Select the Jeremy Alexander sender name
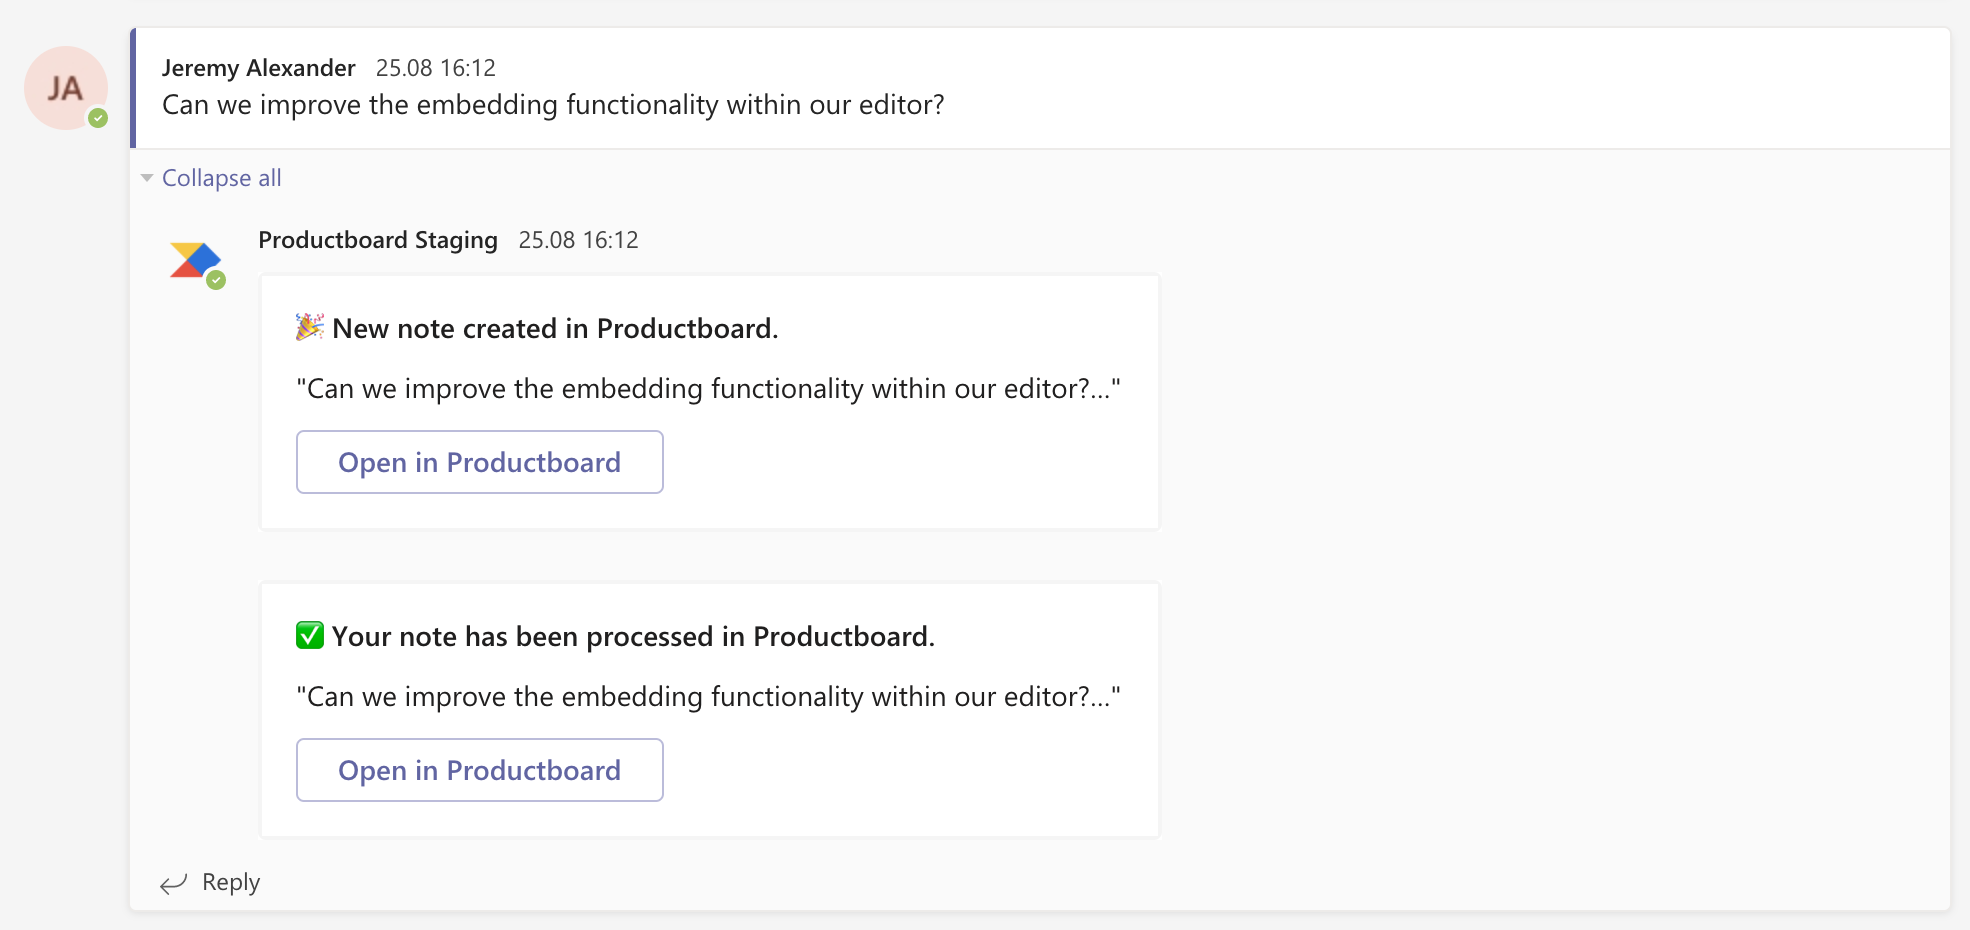Image resolution: width=1970 pixels, height=930 pixels. point(259,68)
